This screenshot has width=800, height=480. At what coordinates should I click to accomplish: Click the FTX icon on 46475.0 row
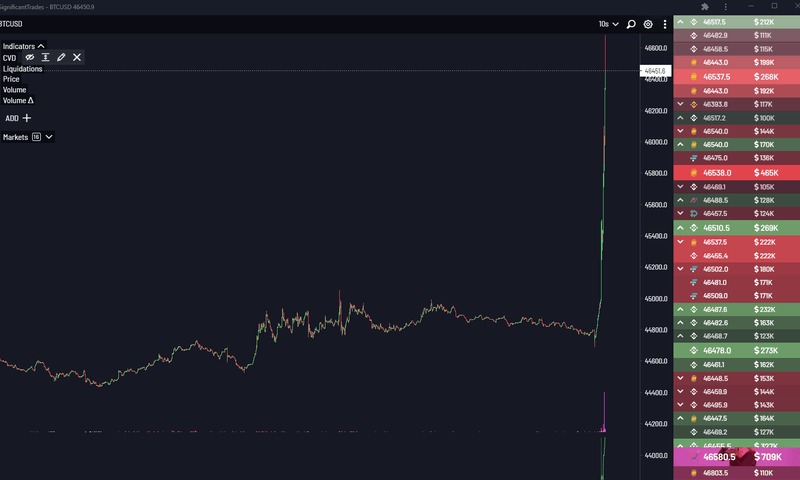(694, 158)
